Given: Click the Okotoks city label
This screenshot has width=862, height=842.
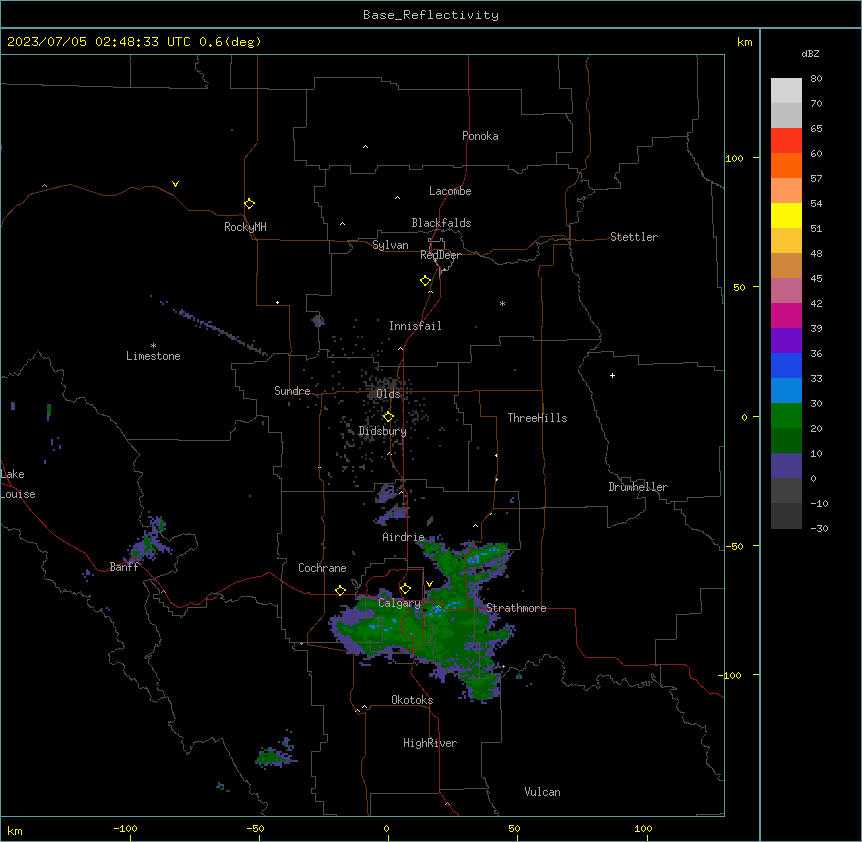Looking at the screenshot, I should 412,700.
